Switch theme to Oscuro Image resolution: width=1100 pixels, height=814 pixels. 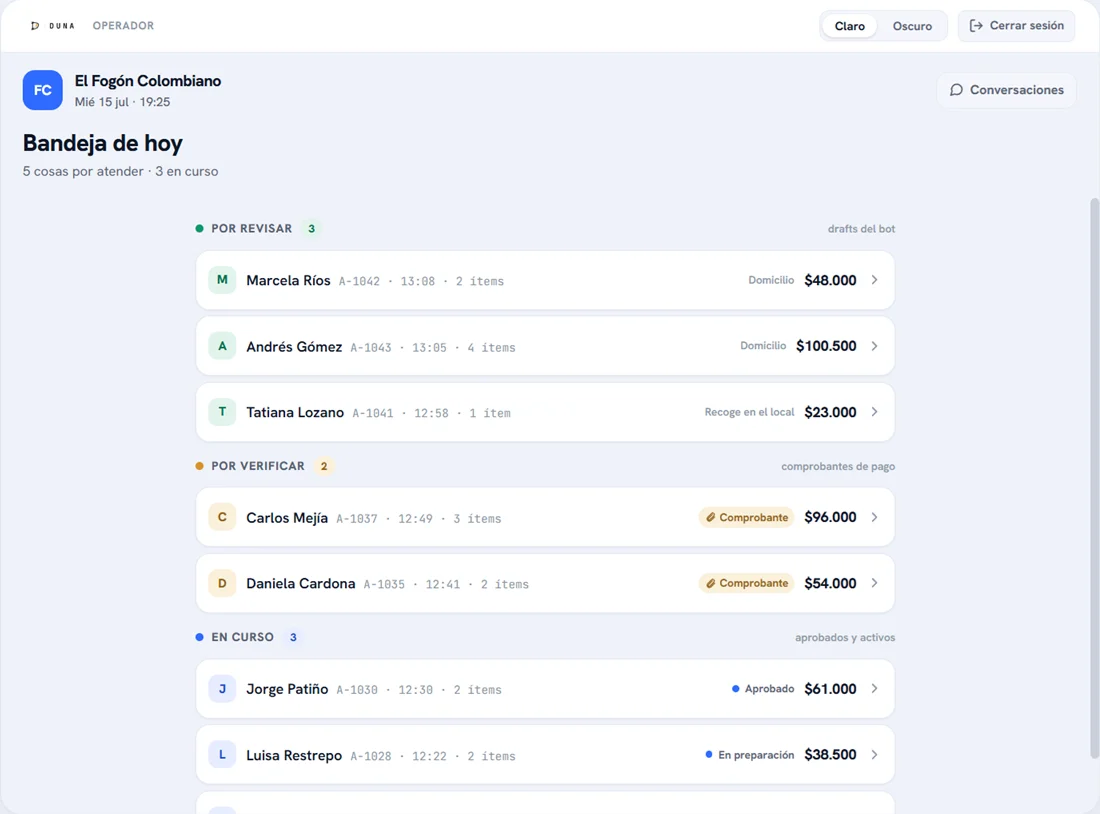912,26
